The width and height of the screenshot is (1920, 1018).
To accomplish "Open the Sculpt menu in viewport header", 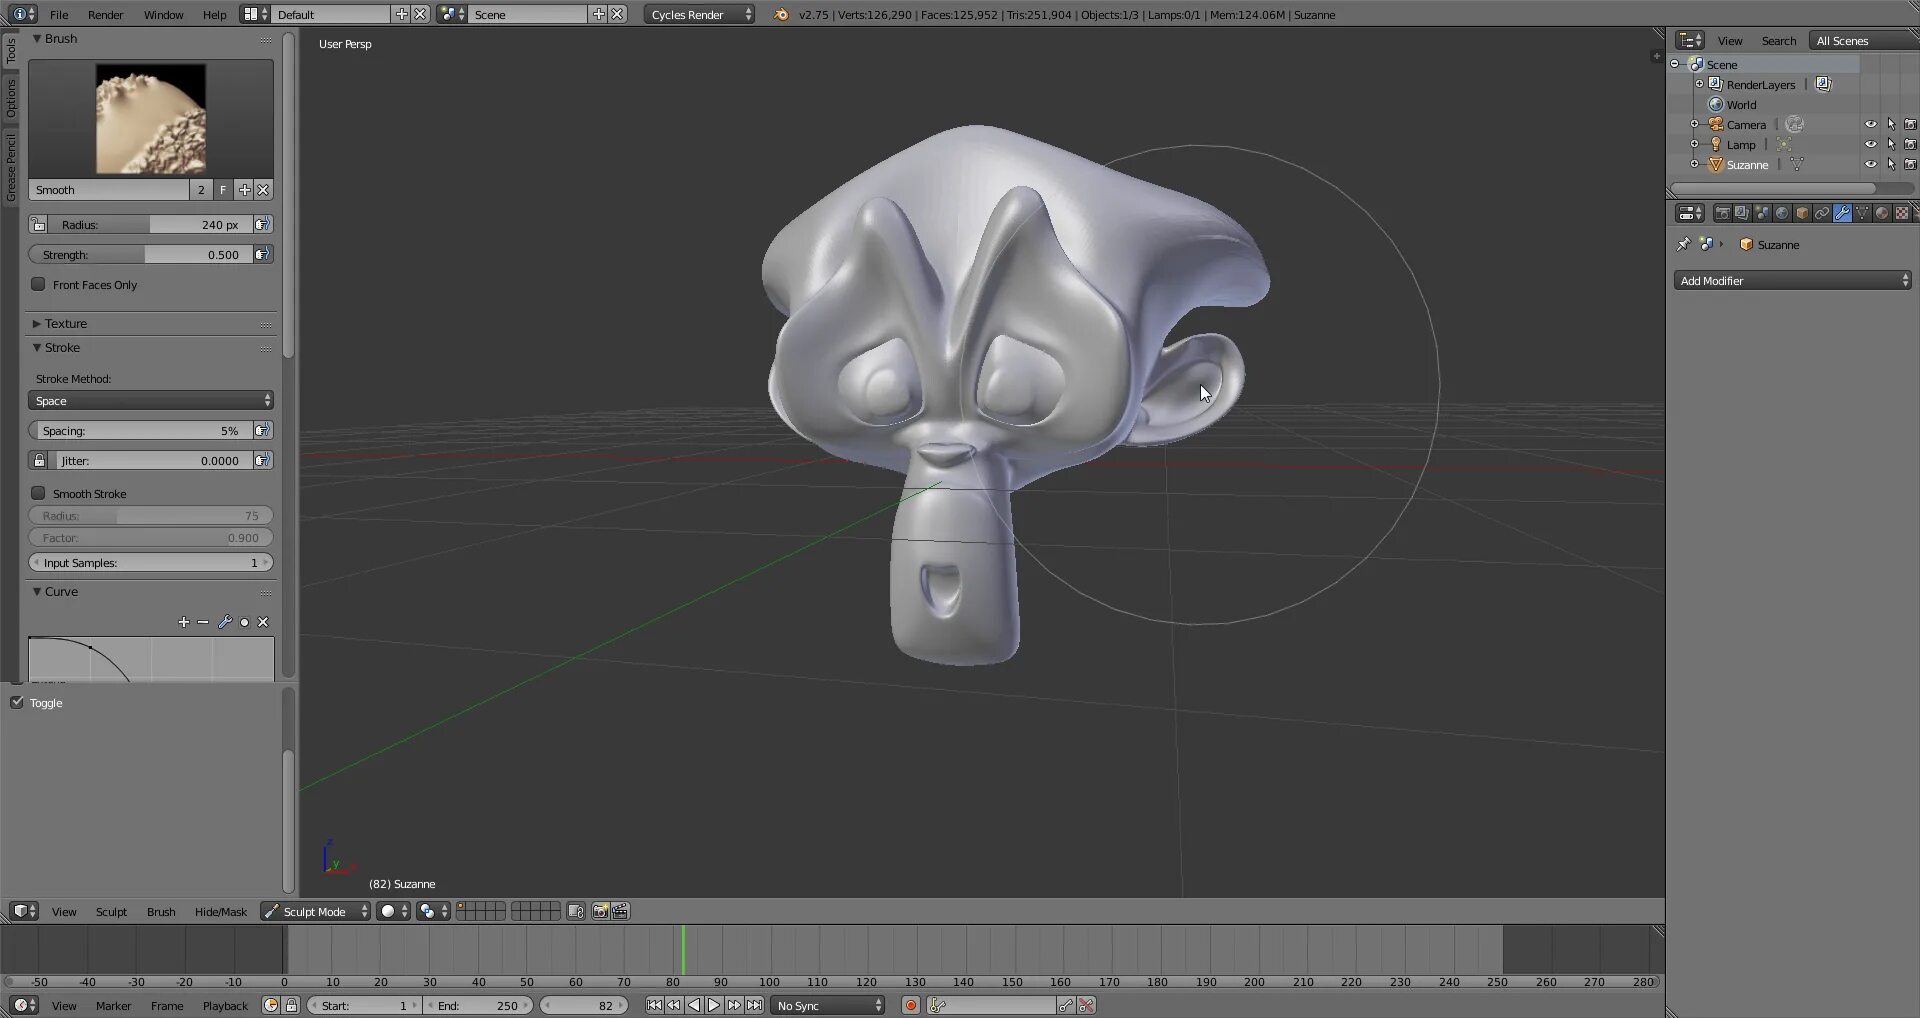I will tap(111, 911).
